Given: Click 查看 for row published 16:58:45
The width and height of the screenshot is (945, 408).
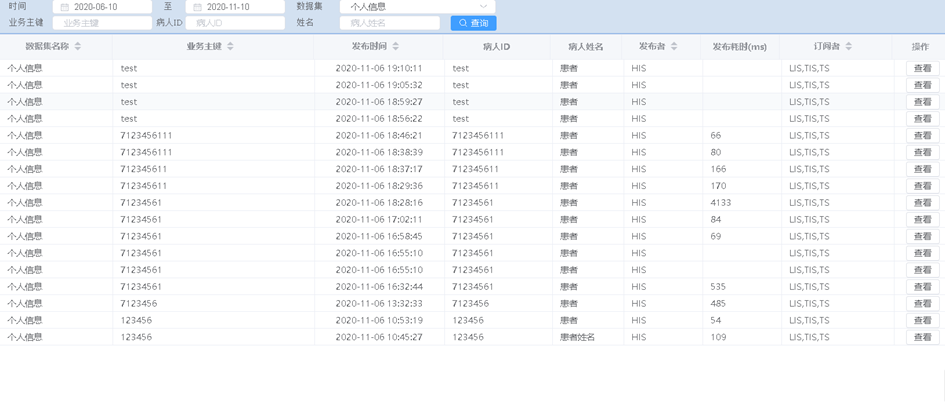Looking at the screenshot, I should (923, 237).
